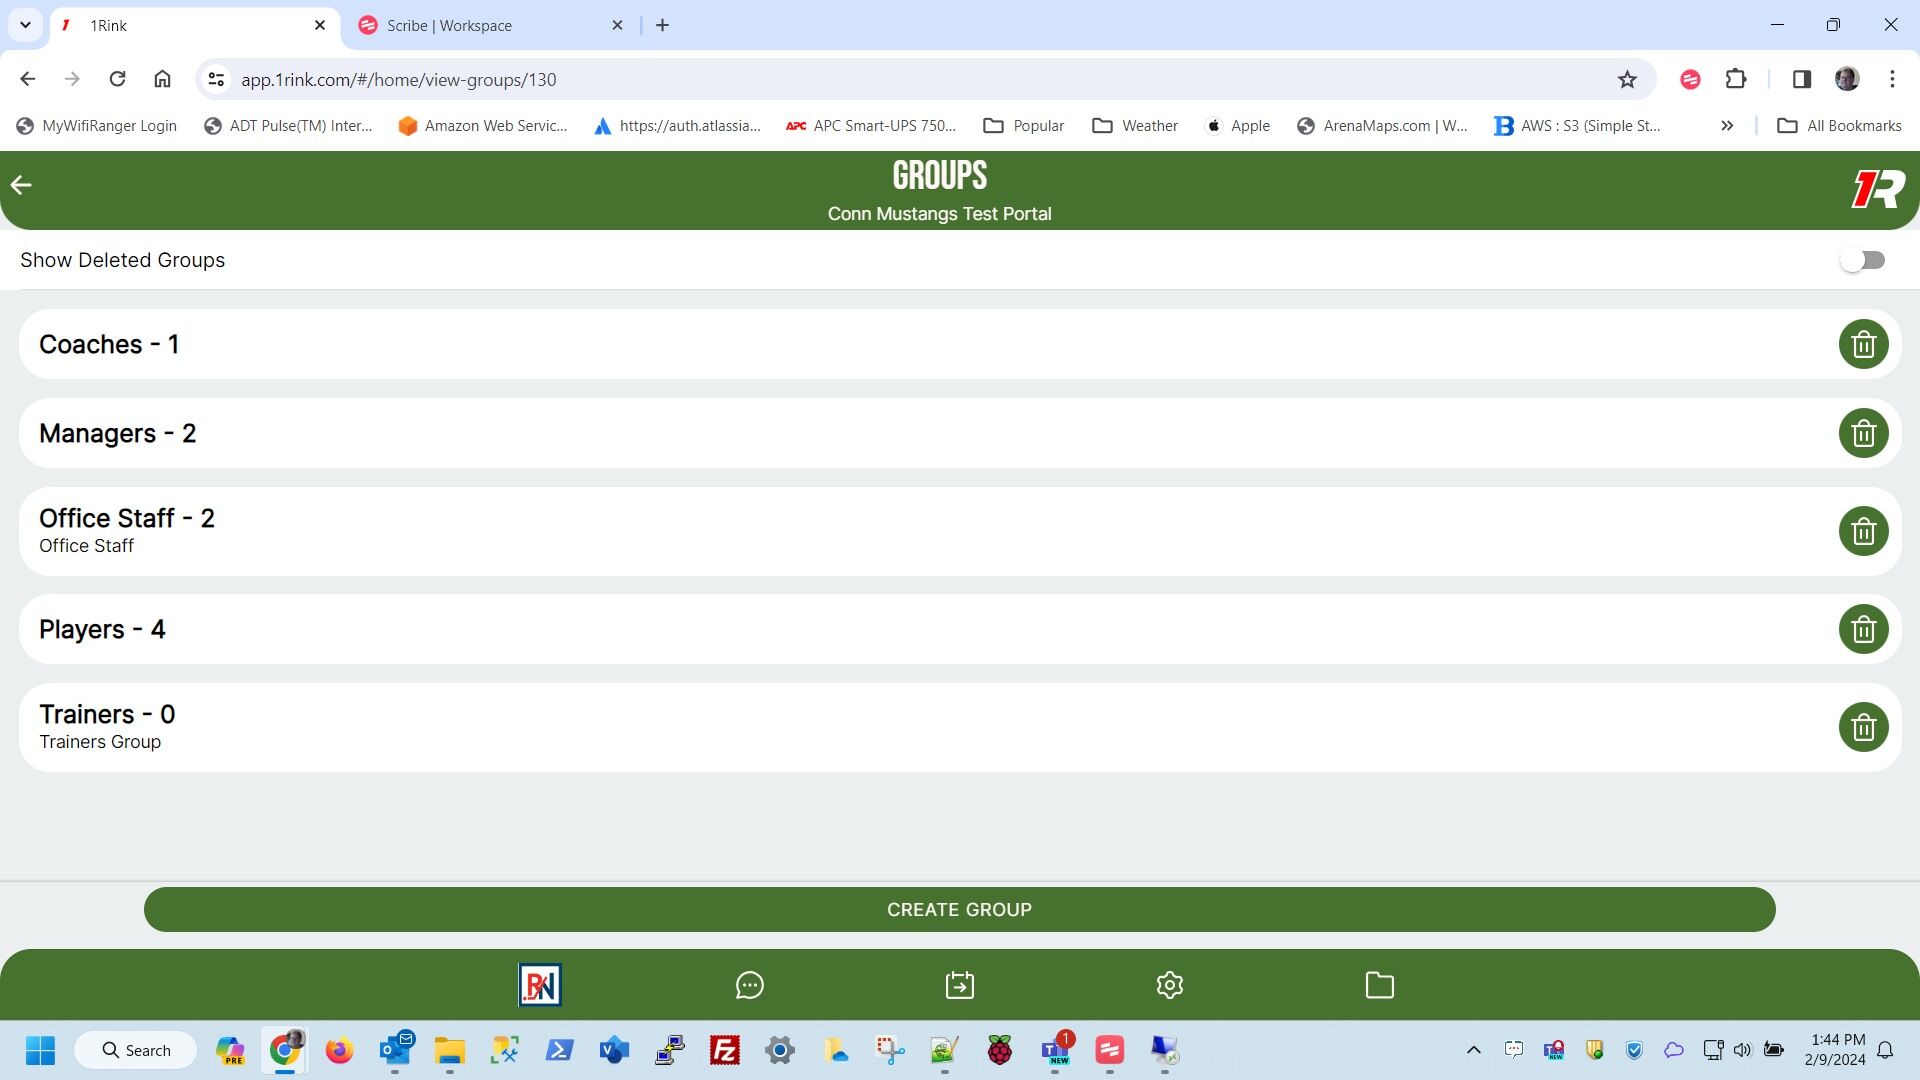
Task: Delete the Trainers group using trash icon
Action: coord(1863,727)
